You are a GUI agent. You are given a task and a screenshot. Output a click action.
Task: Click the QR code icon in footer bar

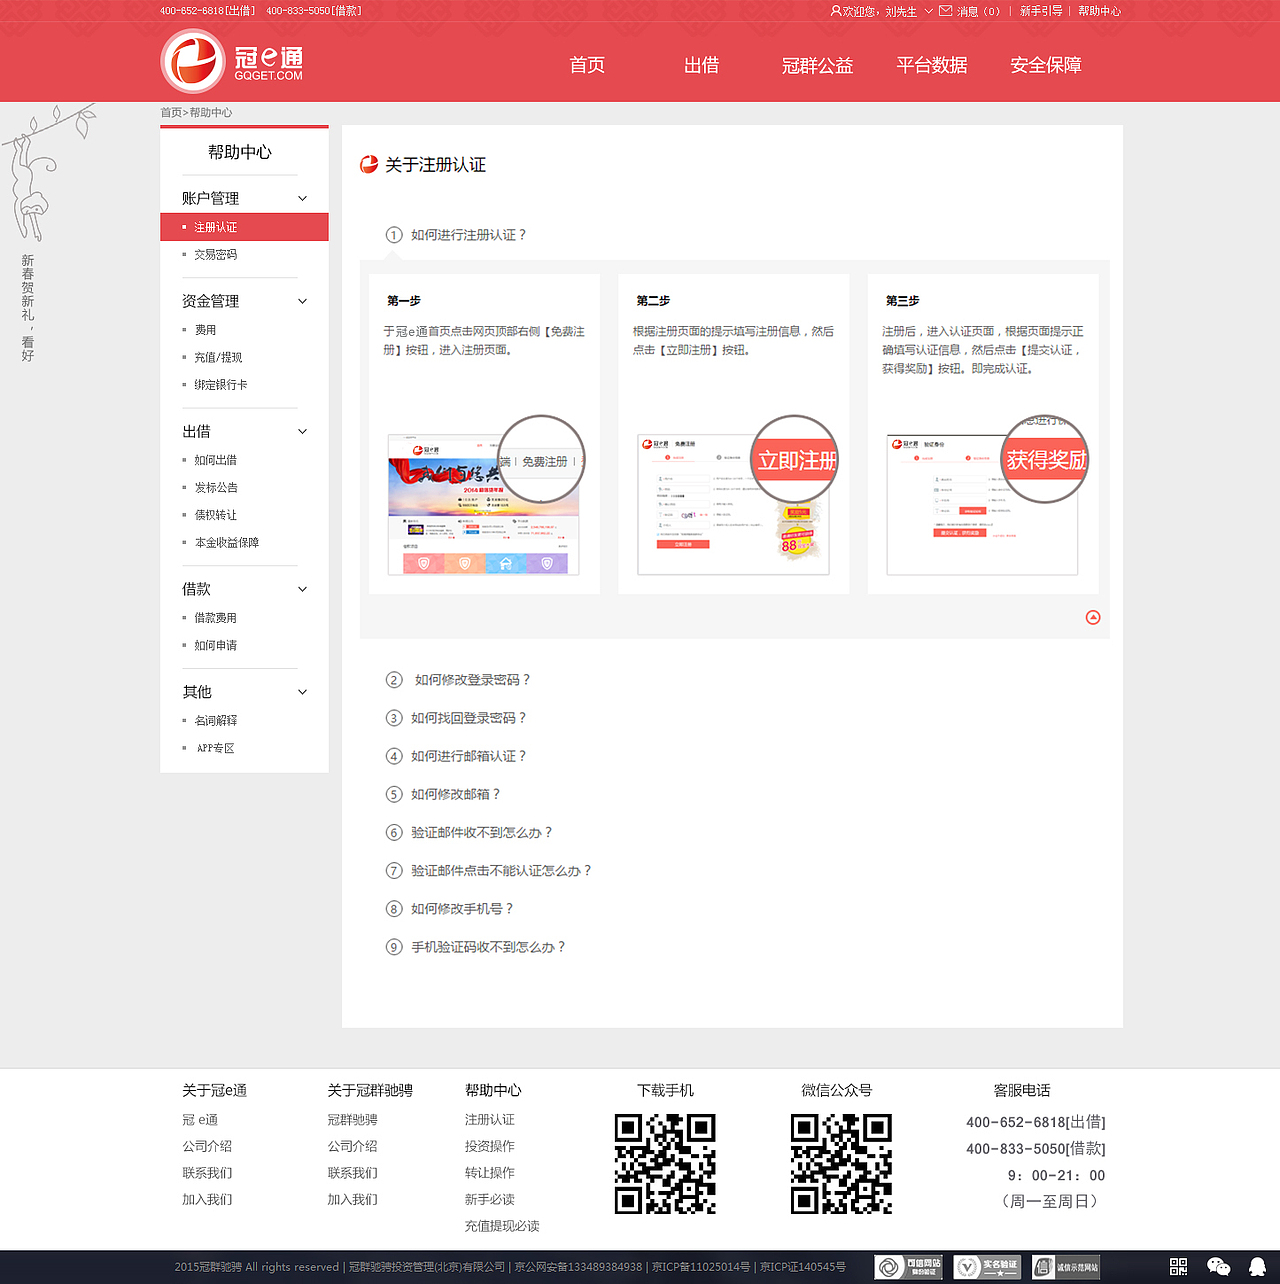tap(1178, 1266)
